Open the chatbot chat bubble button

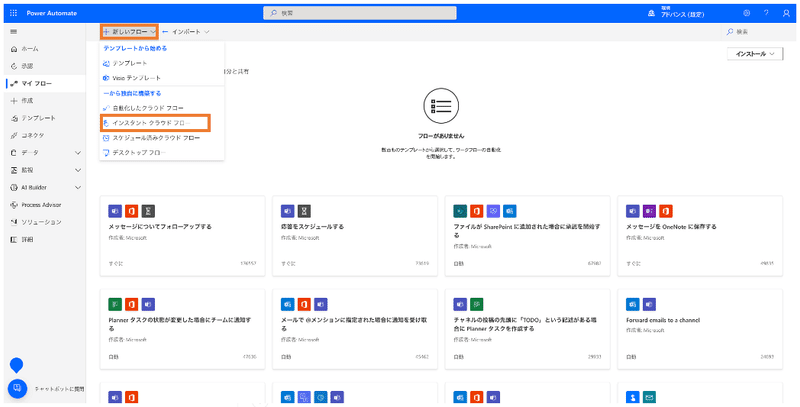pyautogui.click(x=17, y=389)
